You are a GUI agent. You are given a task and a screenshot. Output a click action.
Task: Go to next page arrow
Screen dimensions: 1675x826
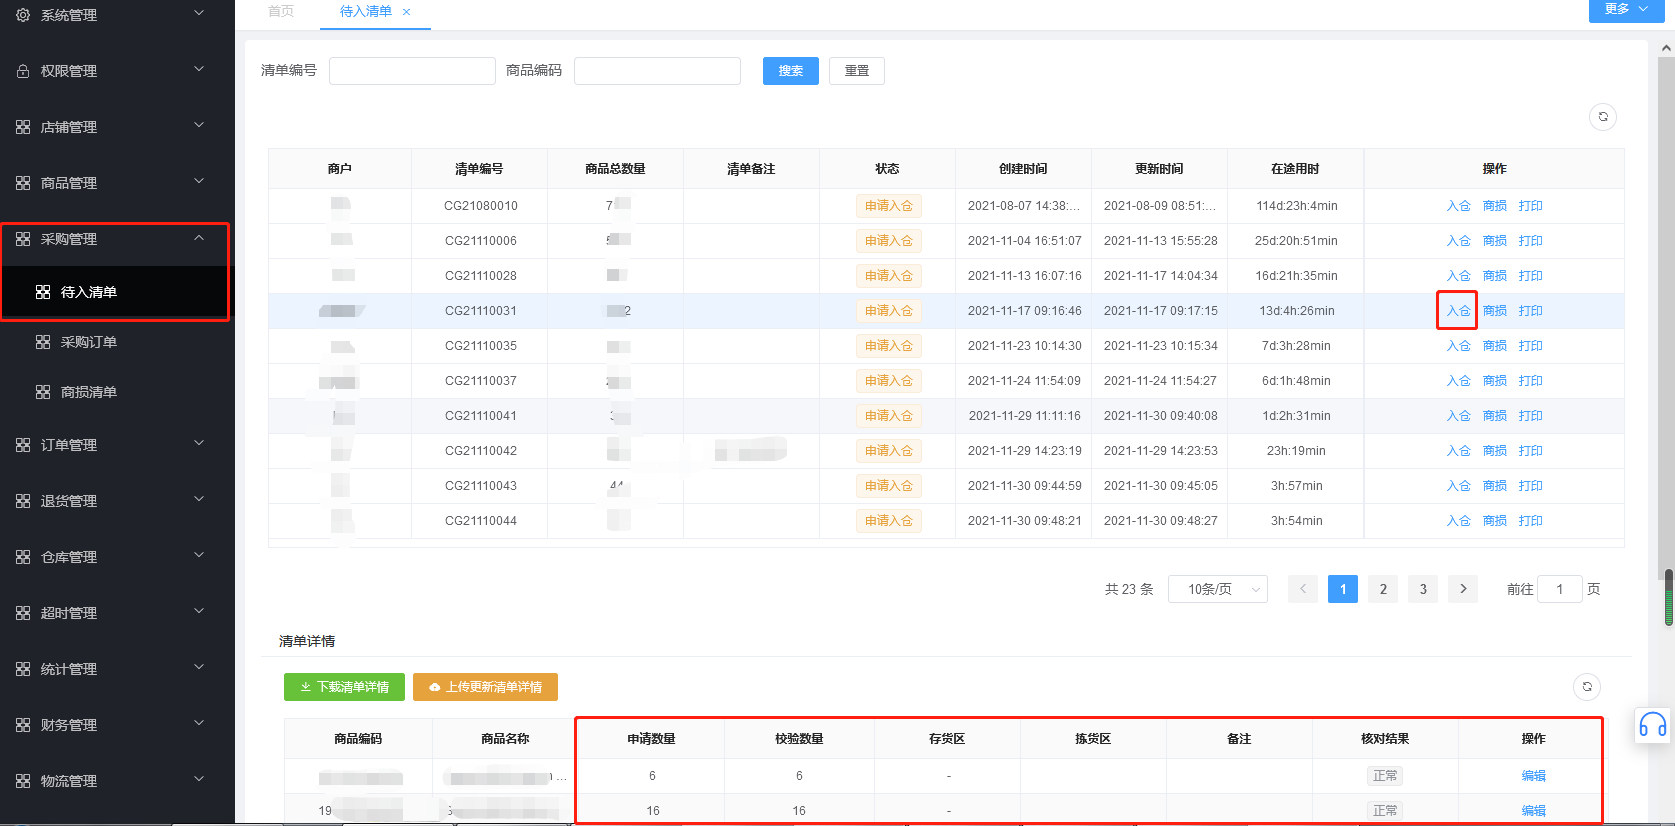tap(1463, 589)
